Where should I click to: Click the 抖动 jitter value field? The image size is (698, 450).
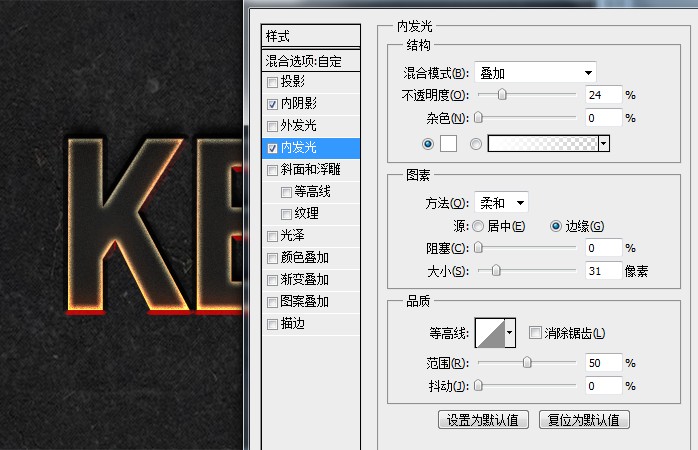tap(603, 386)
